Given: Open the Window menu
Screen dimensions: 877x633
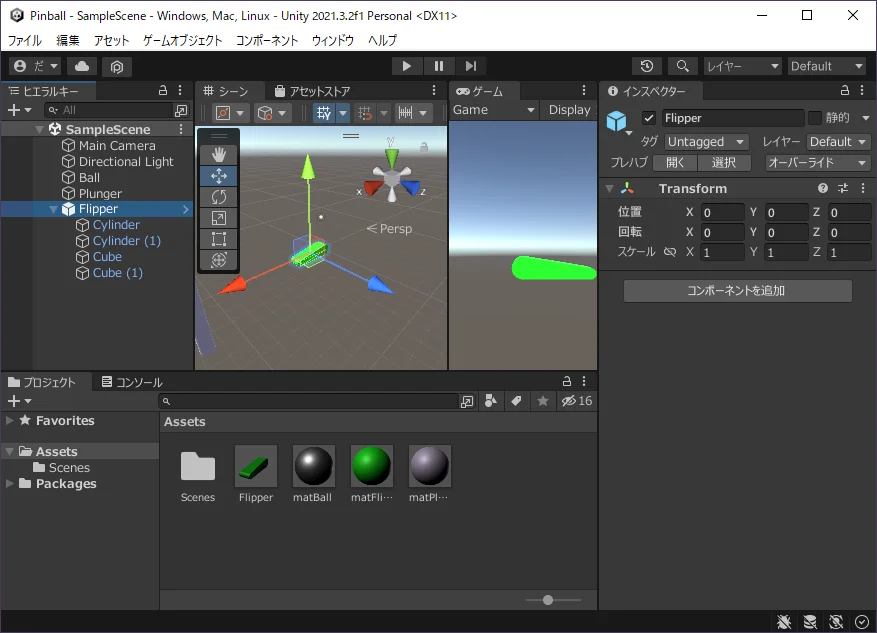Looking at the screenshot, I should 333,40.
